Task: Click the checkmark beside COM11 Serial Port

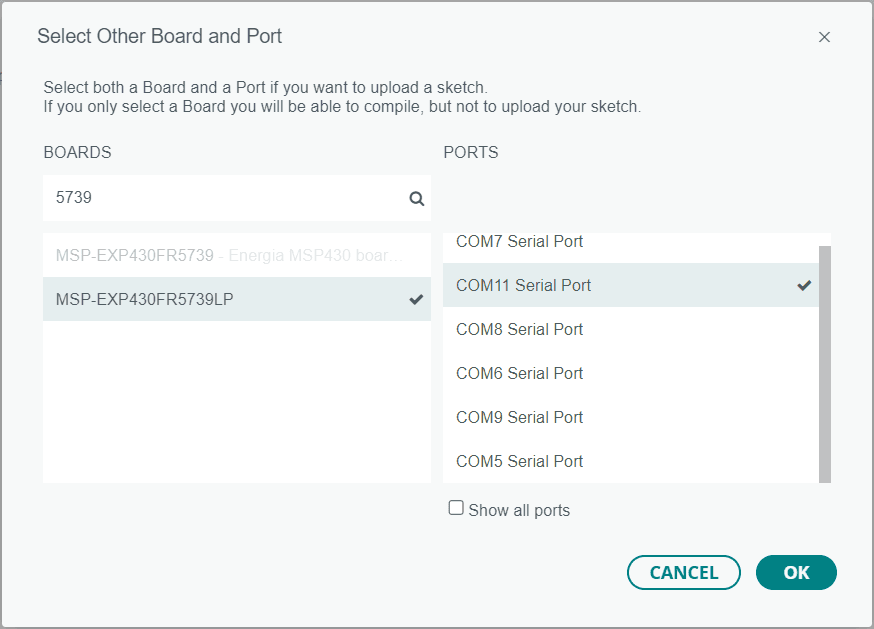Action: coord(804,285)
